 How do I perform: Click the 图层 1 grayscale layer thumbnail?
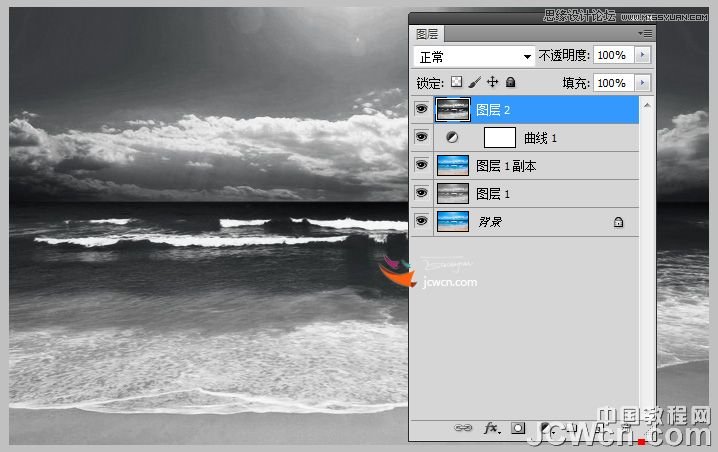453,193
